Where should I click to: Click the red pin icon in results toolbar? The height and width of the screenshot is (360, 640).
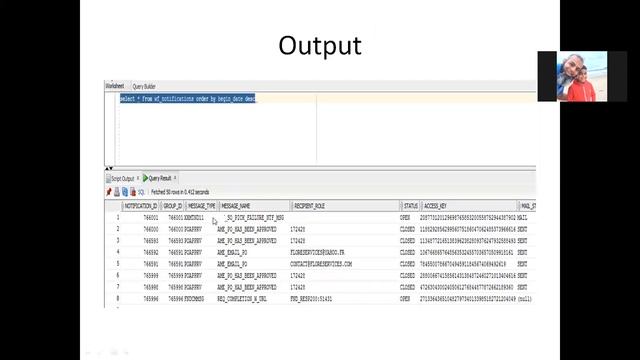click(x=109, y=192)
